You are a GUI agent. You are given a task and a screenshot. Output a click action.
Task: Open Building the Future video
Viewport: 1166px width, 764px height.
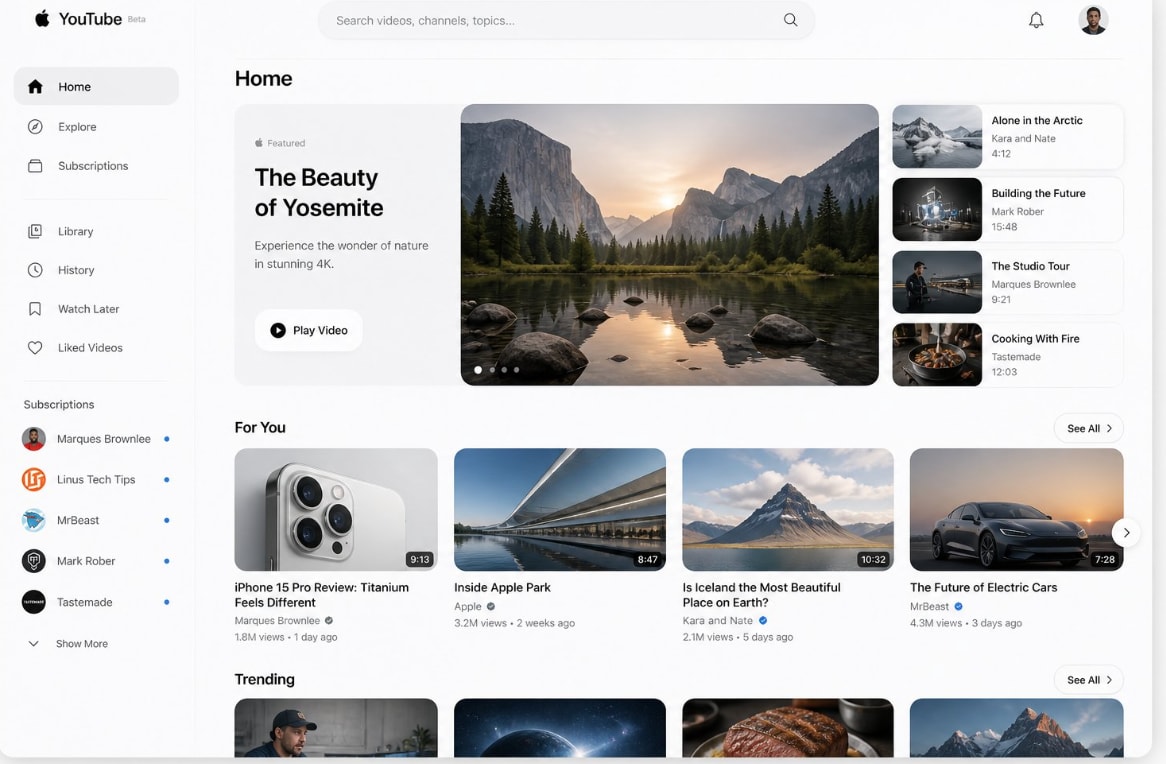pos(1008,210)
